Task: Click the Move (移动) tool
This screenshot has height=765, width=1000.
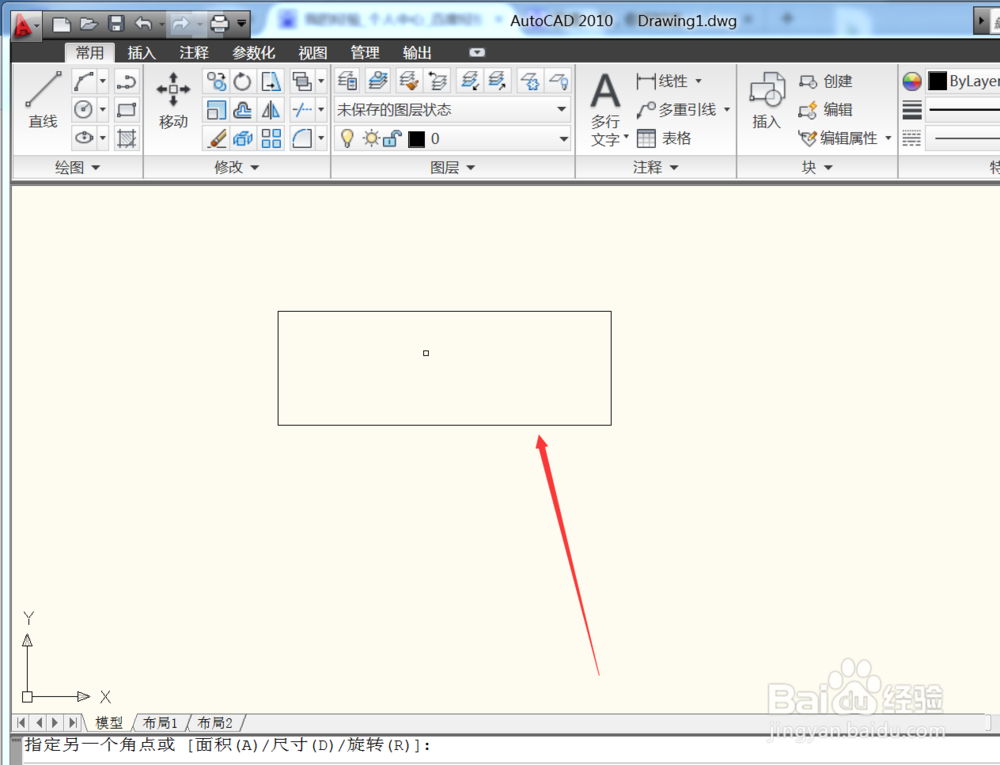Action: tap(173, 100)
